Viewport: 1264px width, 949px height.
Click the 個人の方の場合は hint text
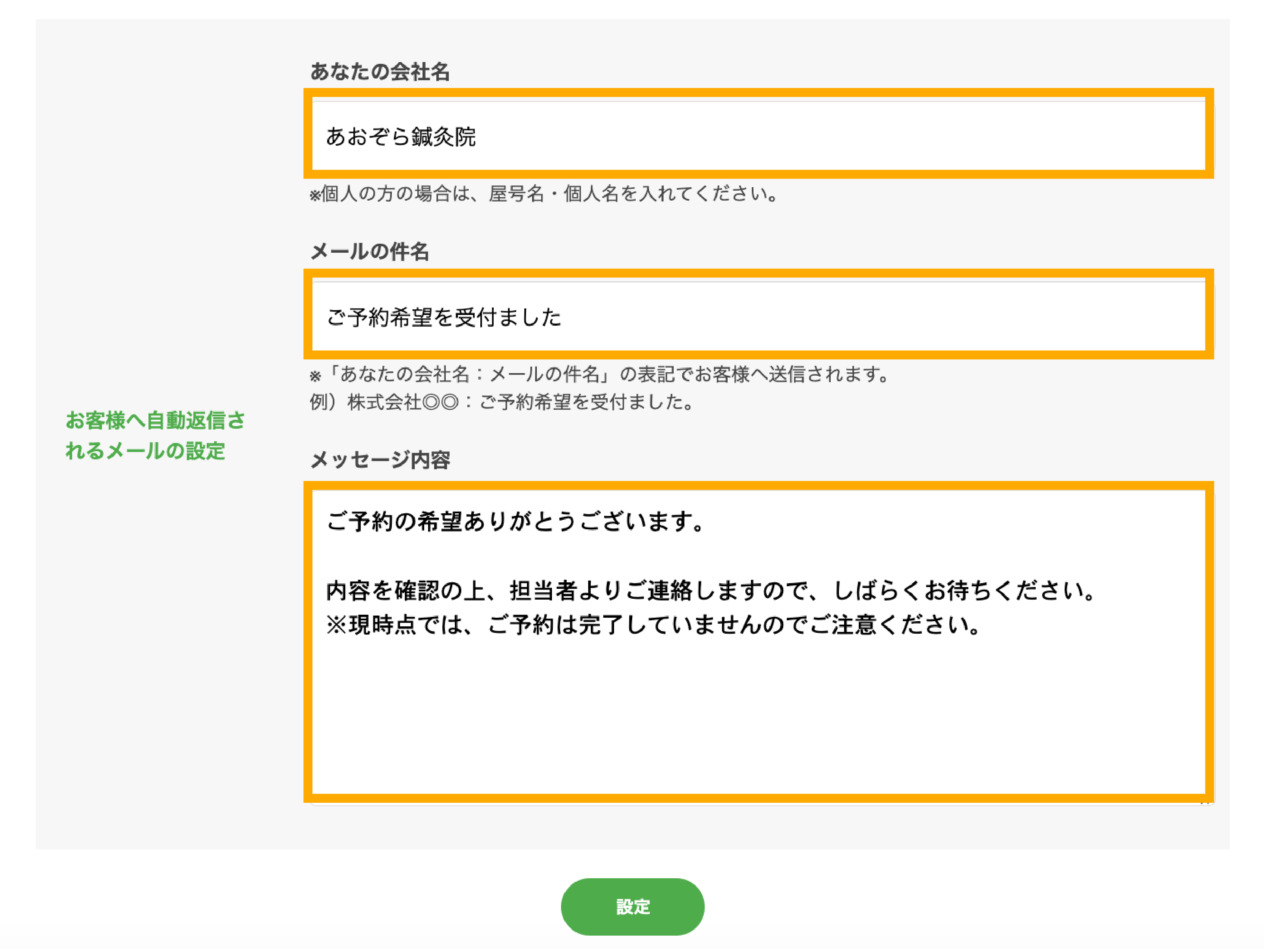coord(544,194)
